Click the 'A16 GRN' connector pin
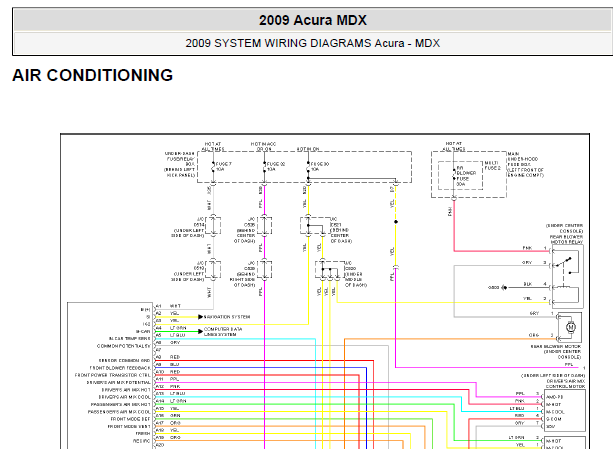The width and height of the screenshot is (613, 449). (168, 415)
